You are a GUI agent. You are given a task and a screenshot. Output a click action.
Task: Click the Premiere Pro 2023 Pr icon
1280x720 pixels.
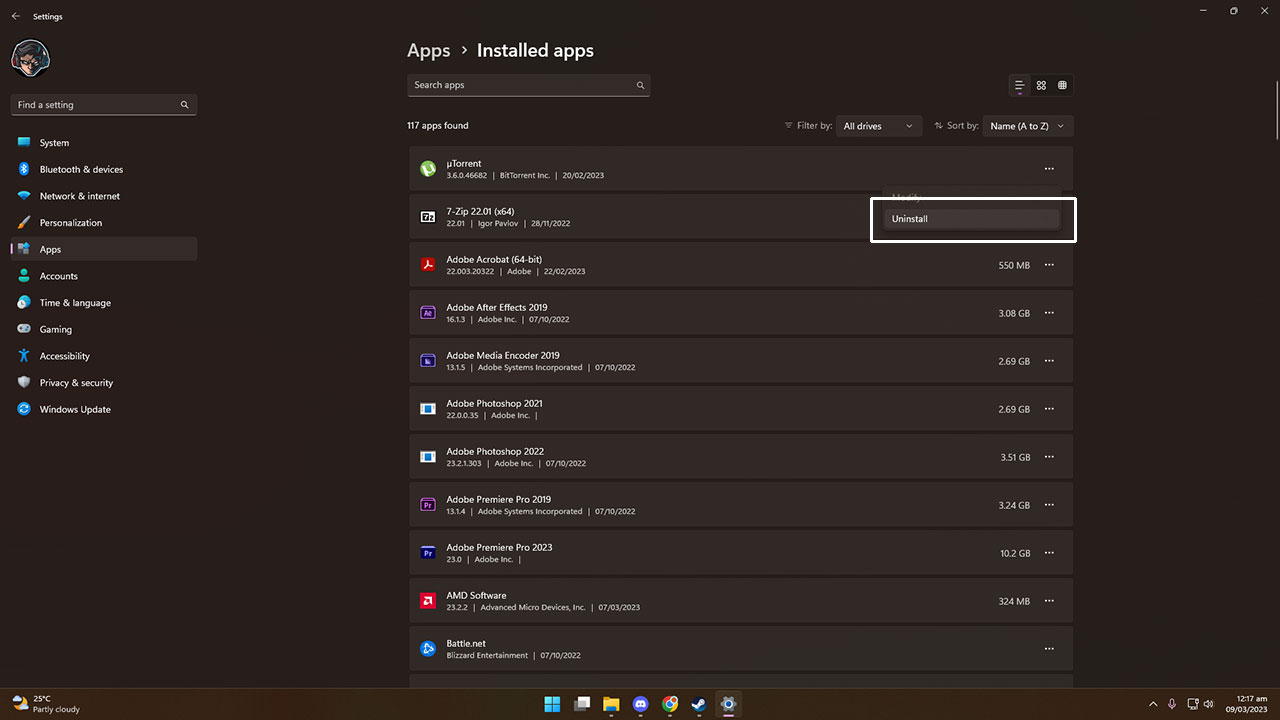coord(428,553)
